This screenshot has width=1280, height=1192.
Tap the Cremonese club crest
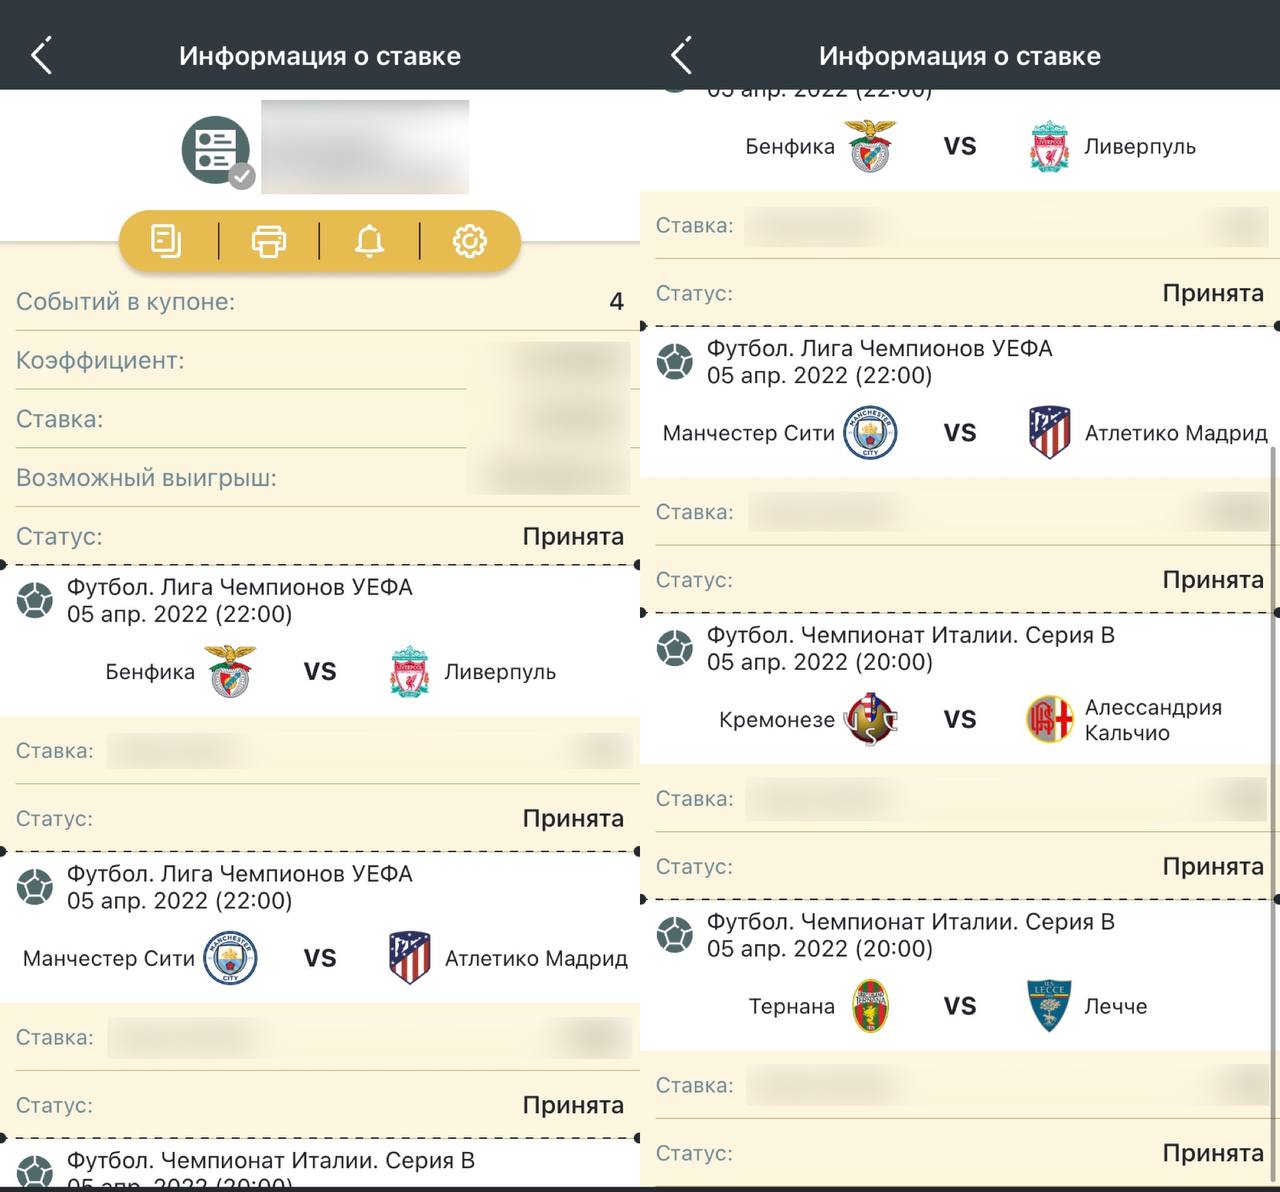coord(871,719)
